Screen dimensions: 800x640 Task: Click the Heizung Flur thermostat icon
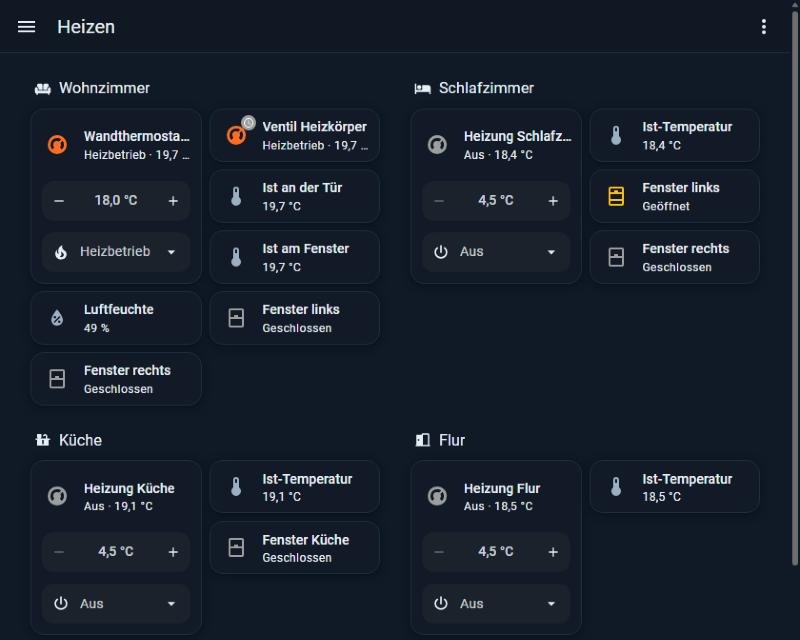[x=437, y=496]
